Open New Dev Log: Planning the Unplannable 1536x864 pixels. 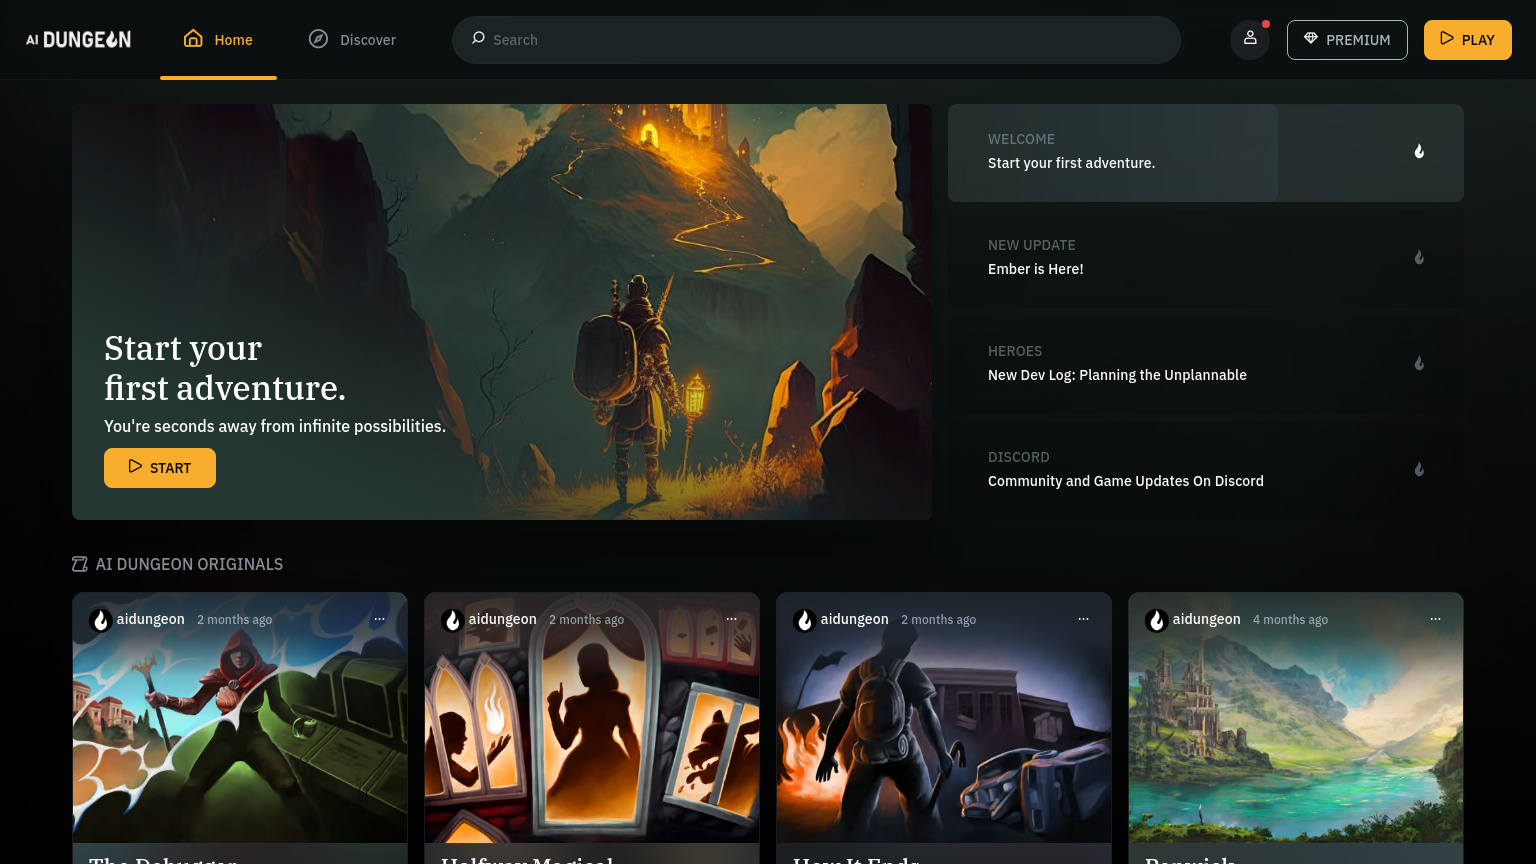pos(1116,375)
